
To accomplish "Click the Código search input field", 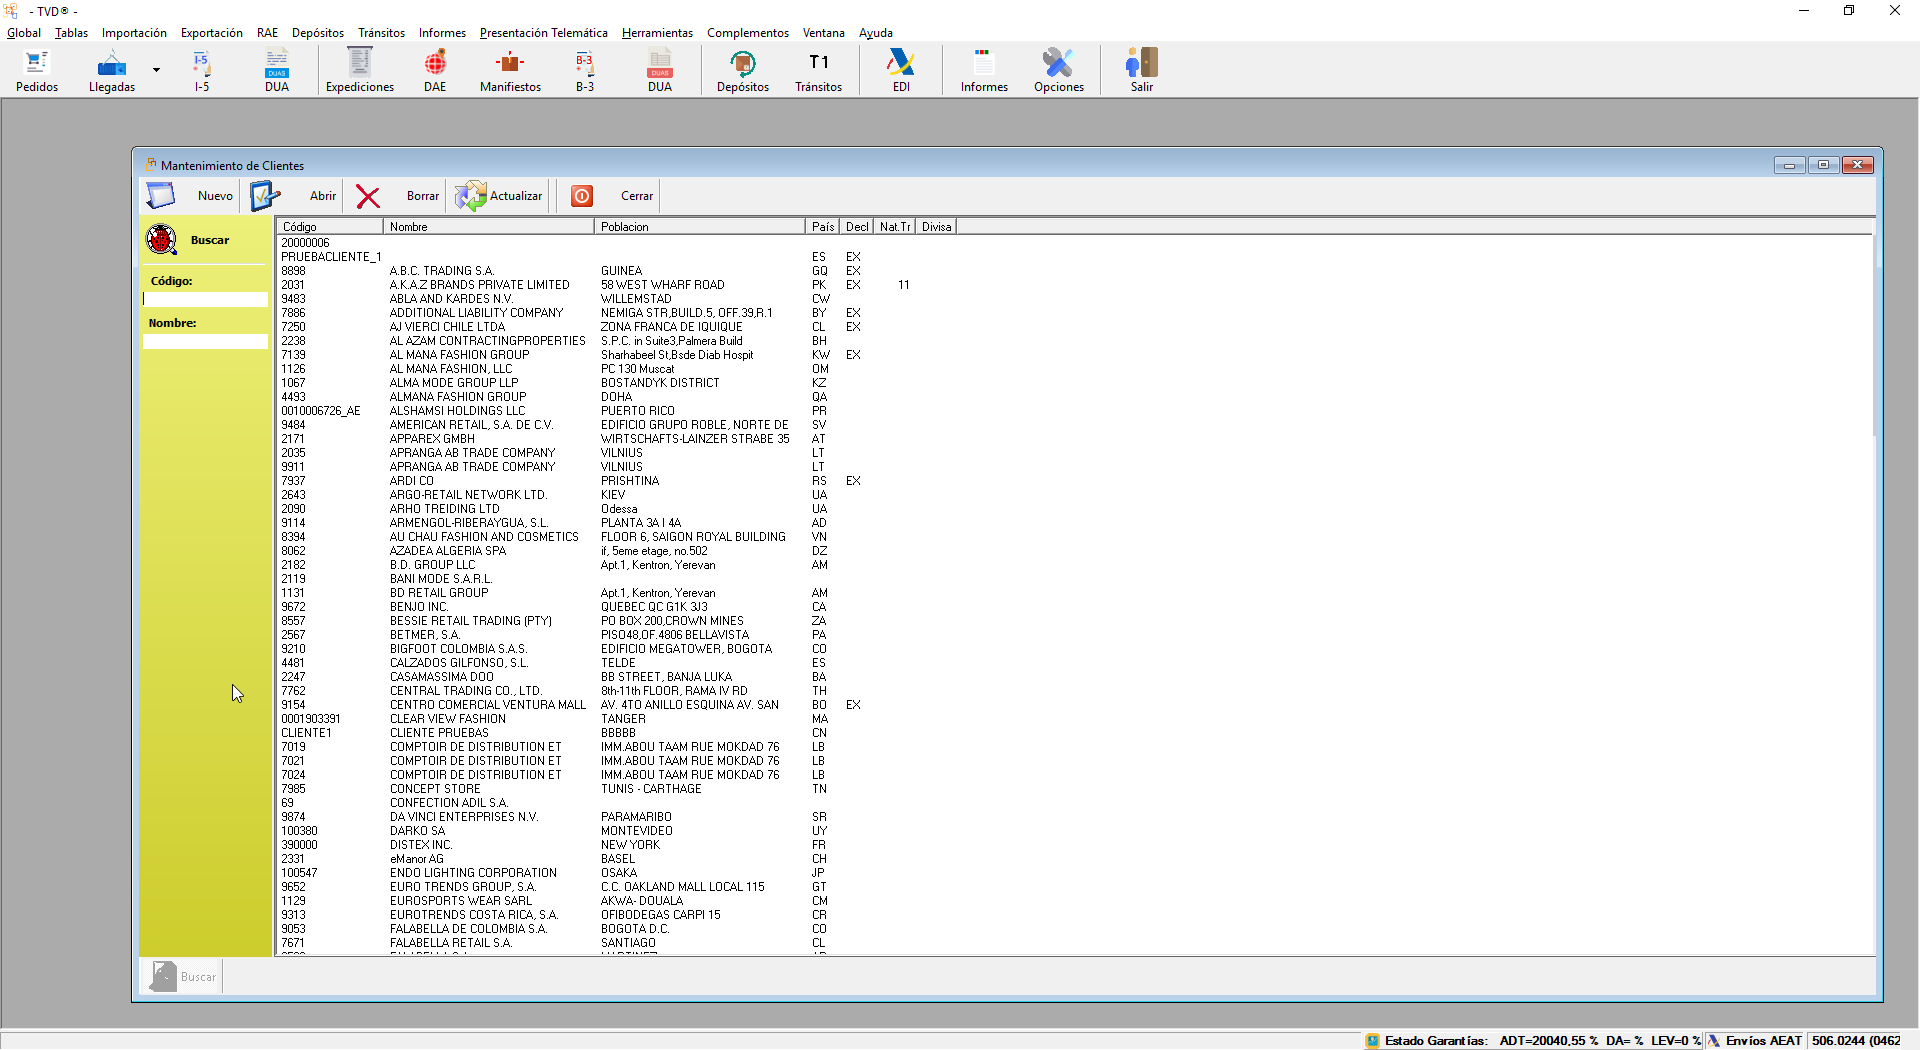I will click(x=205, y=299).
